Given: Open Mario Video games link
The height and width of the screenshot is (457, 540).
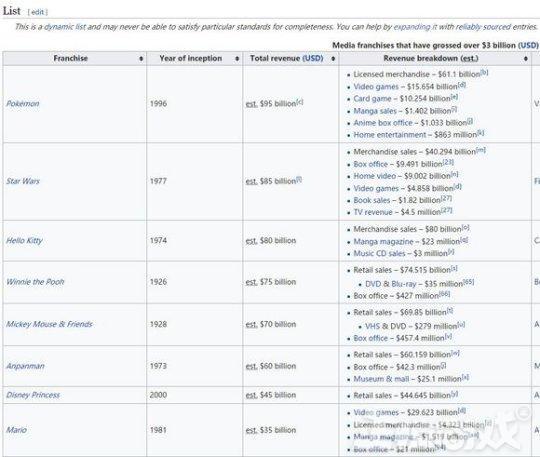Looking at the screenshot, I should [x=376, y=413].
